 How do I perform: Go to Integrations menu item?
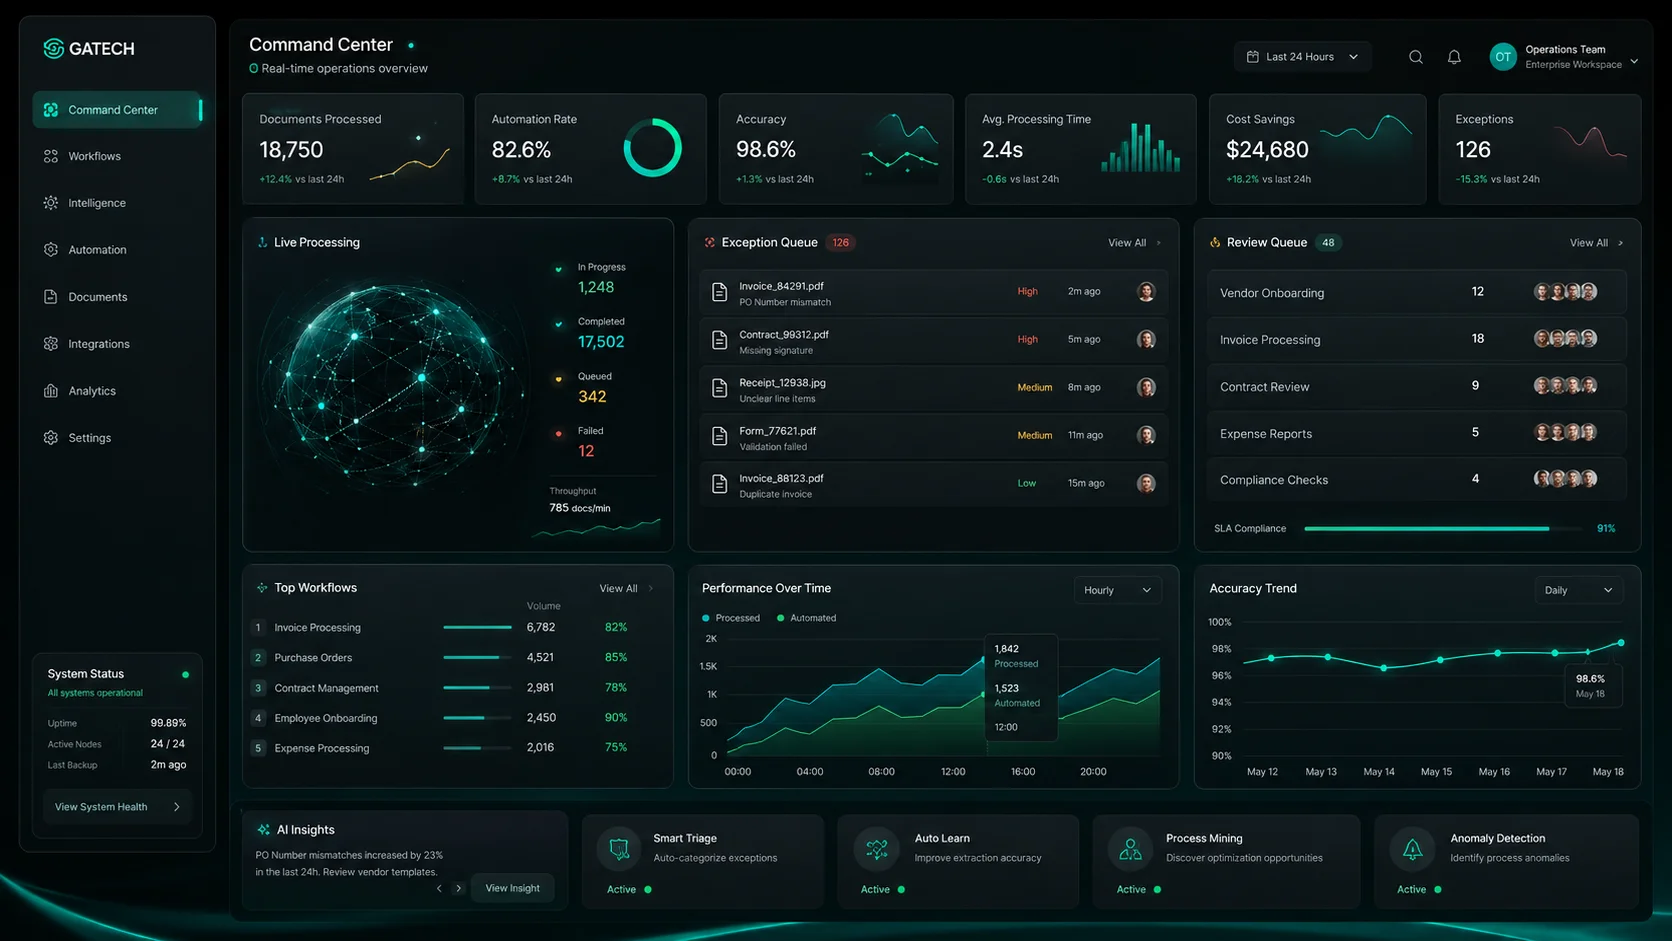98,344
